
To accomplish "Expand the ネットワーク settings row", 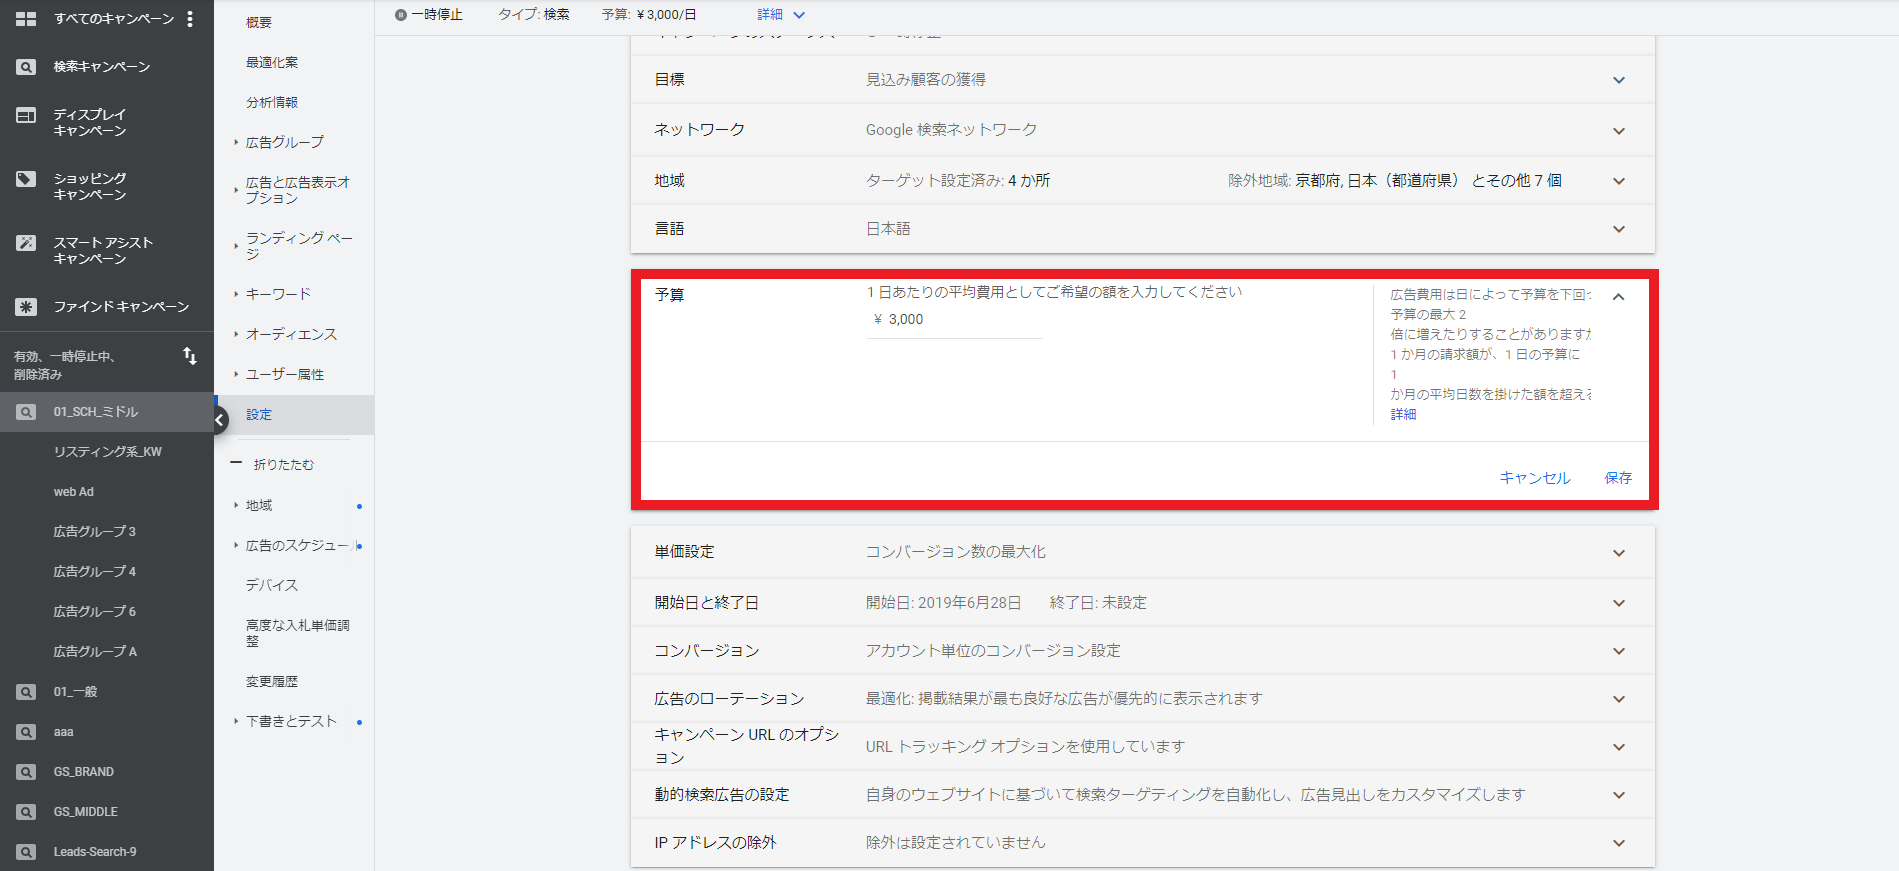I will 1619,131.
